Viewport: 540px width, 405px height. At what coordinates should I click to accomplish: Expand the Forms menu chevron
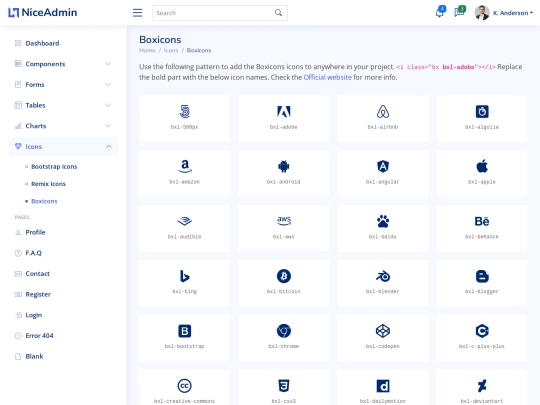108,84
